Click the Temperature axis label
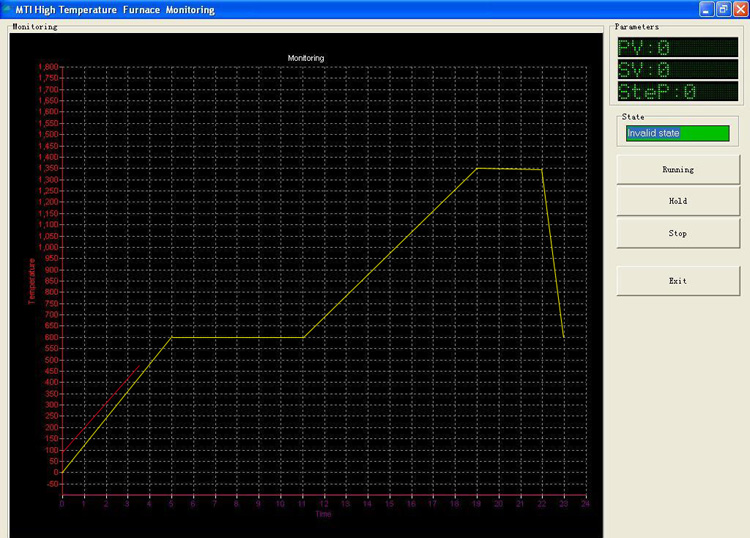The image size is (750, 538). pyautogui.click(x=32, y=281)
